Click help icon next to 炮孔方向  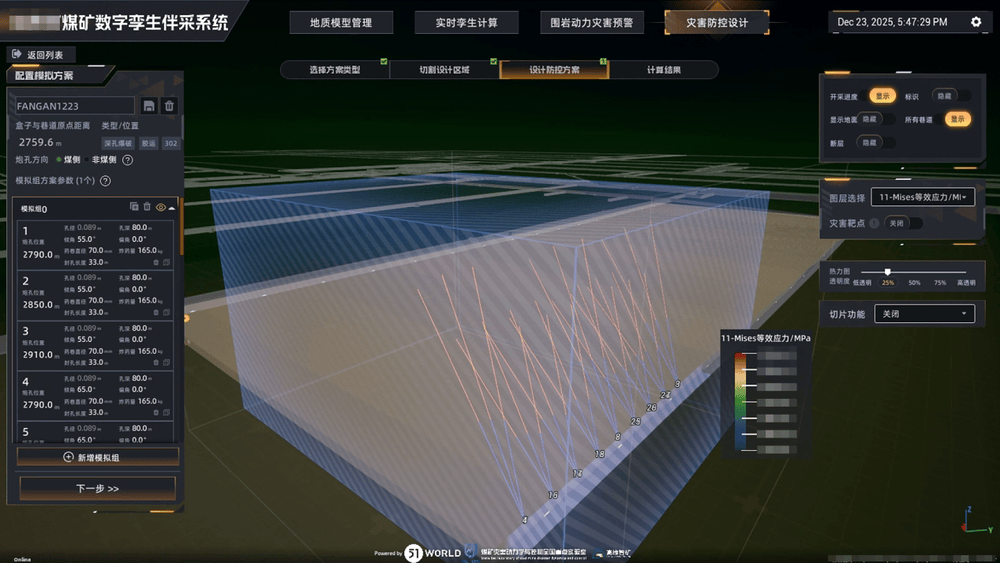pos(128,159)
